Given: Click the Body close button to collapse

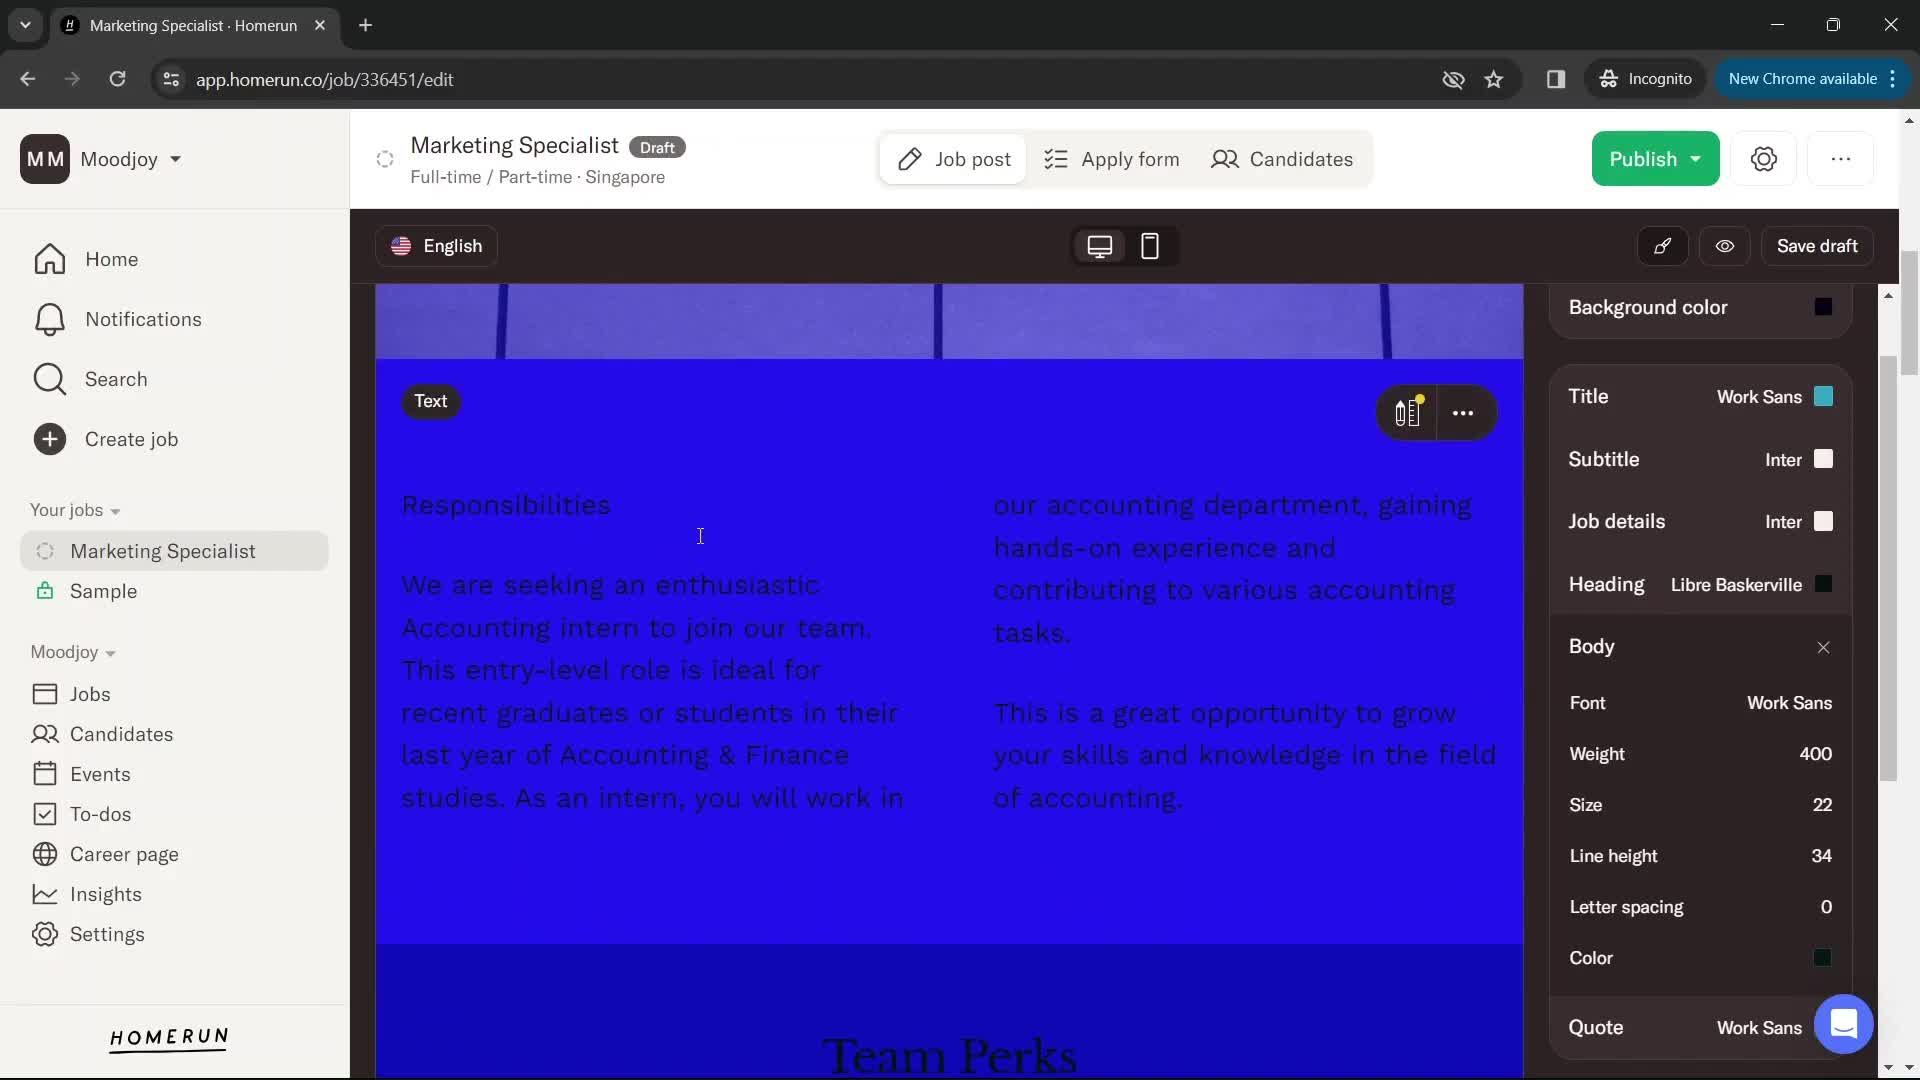Looking at the screenshot, I should click(1824, 649).
